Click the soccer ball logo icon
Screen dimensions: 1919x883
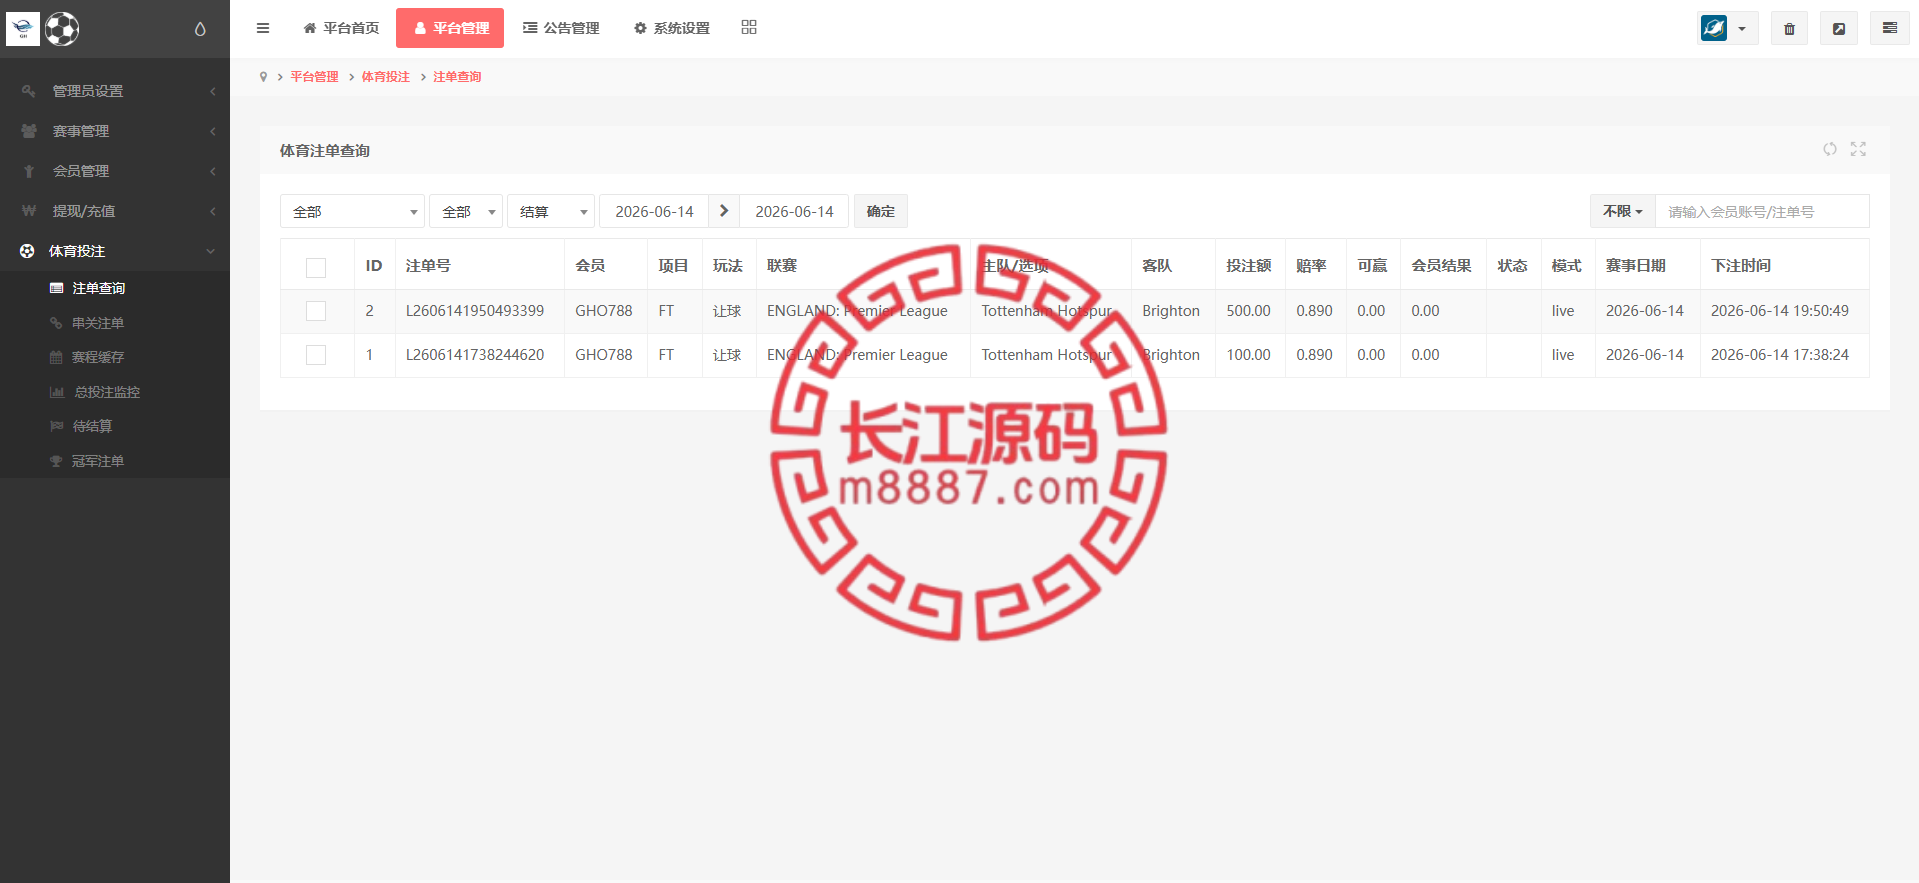pos(62,29)
